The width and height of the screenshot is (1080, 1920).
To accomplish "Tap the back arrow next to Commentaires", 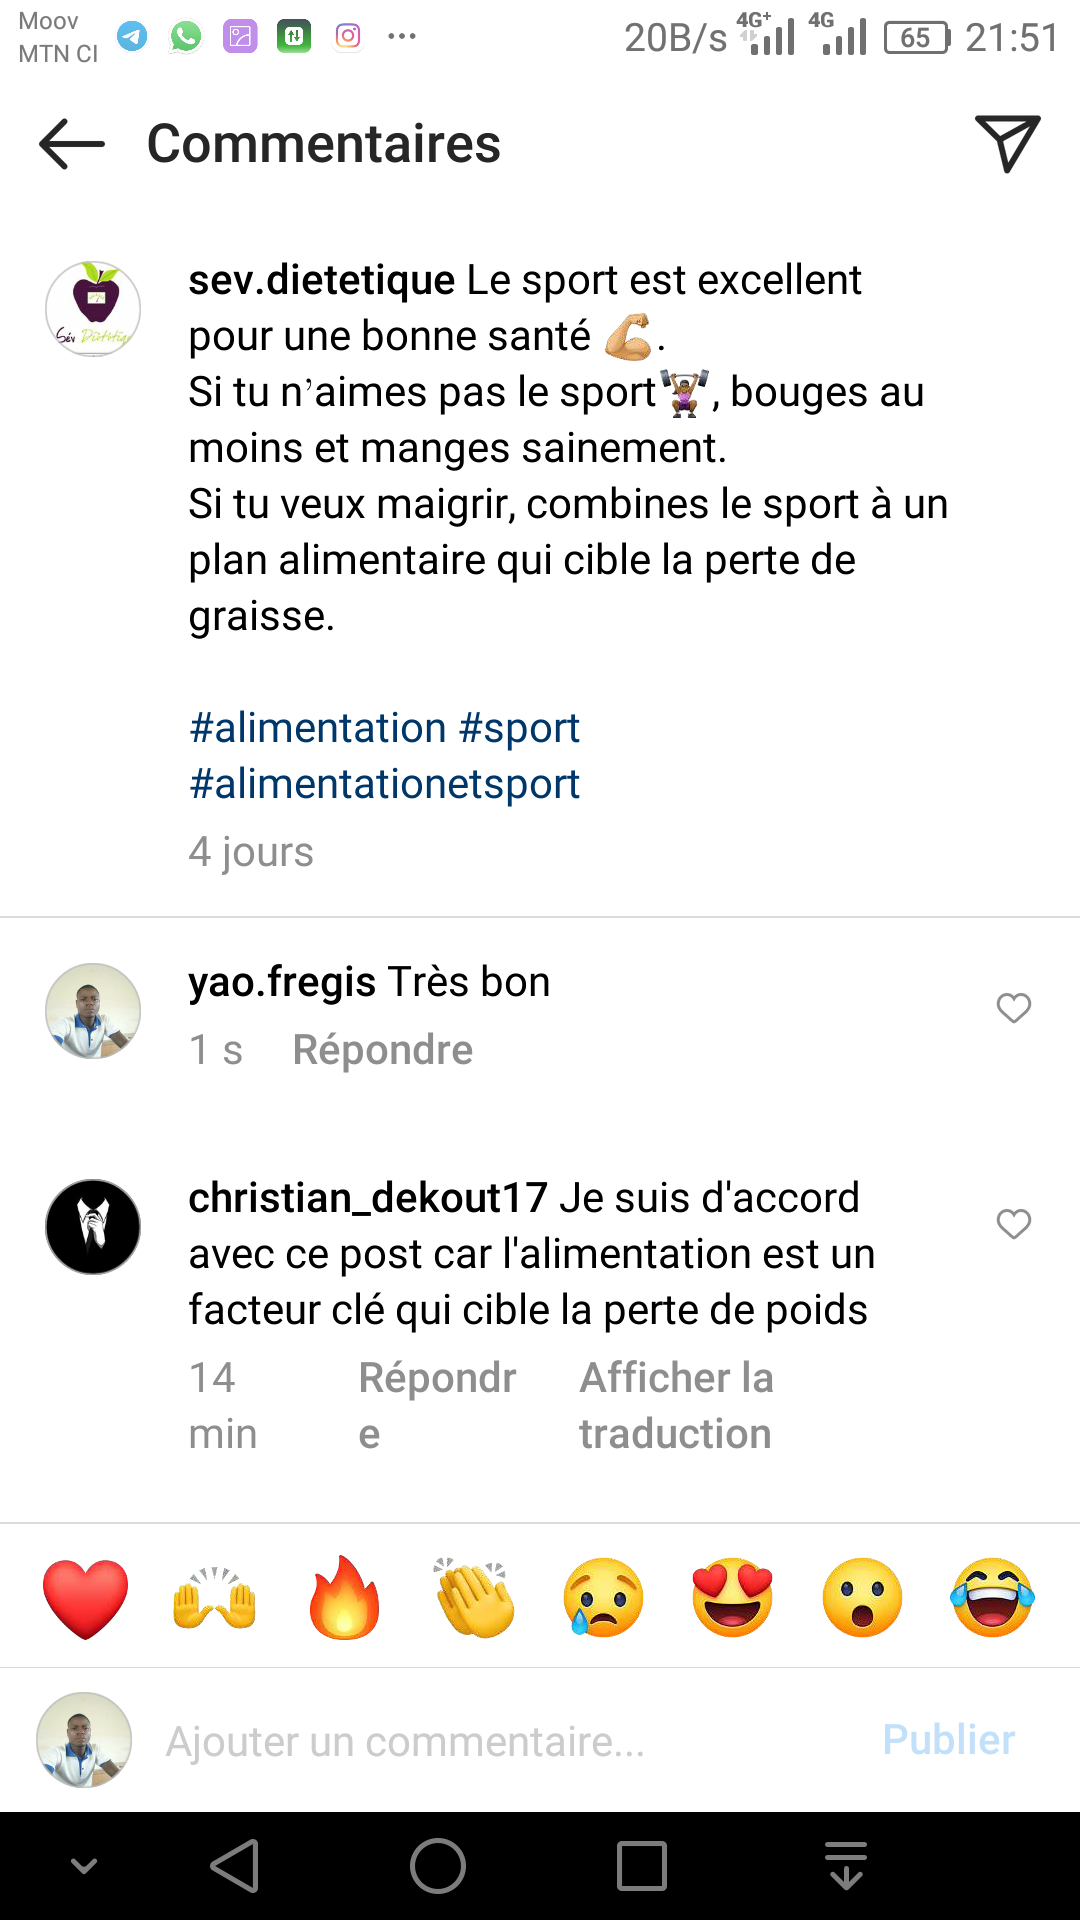I will (72, 144).
